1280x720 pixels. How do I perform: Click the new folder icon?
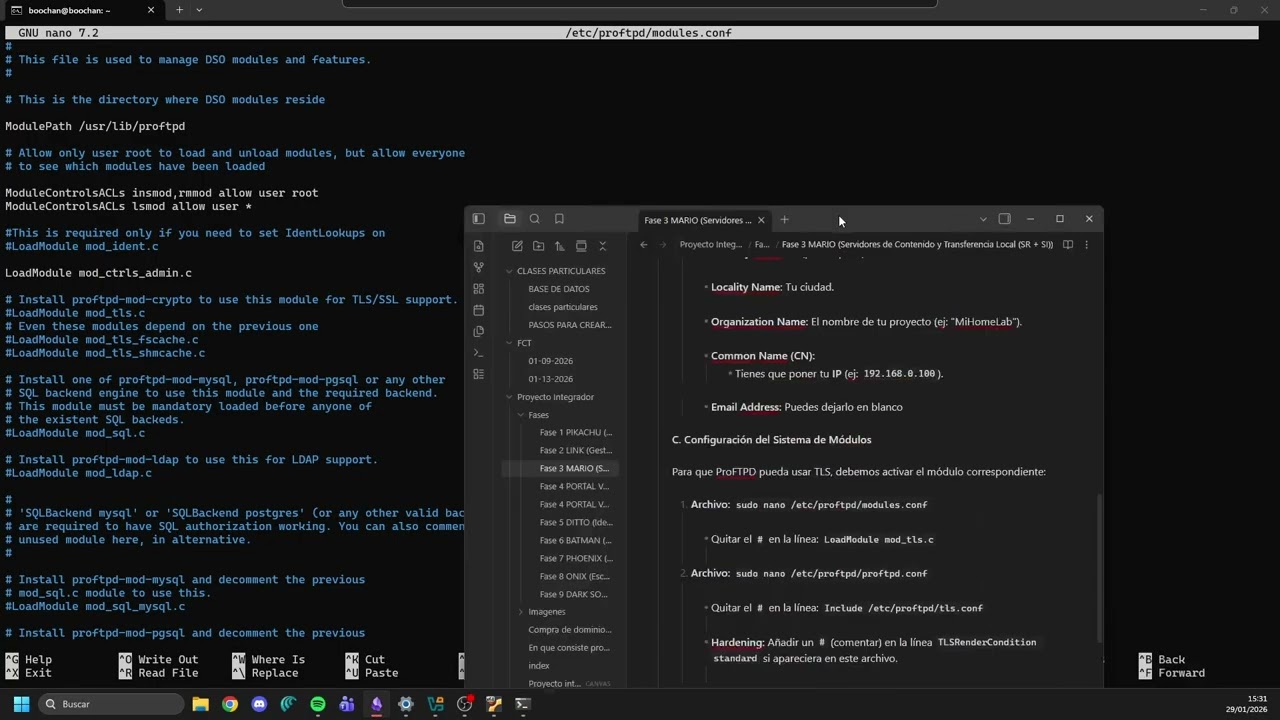538,246
